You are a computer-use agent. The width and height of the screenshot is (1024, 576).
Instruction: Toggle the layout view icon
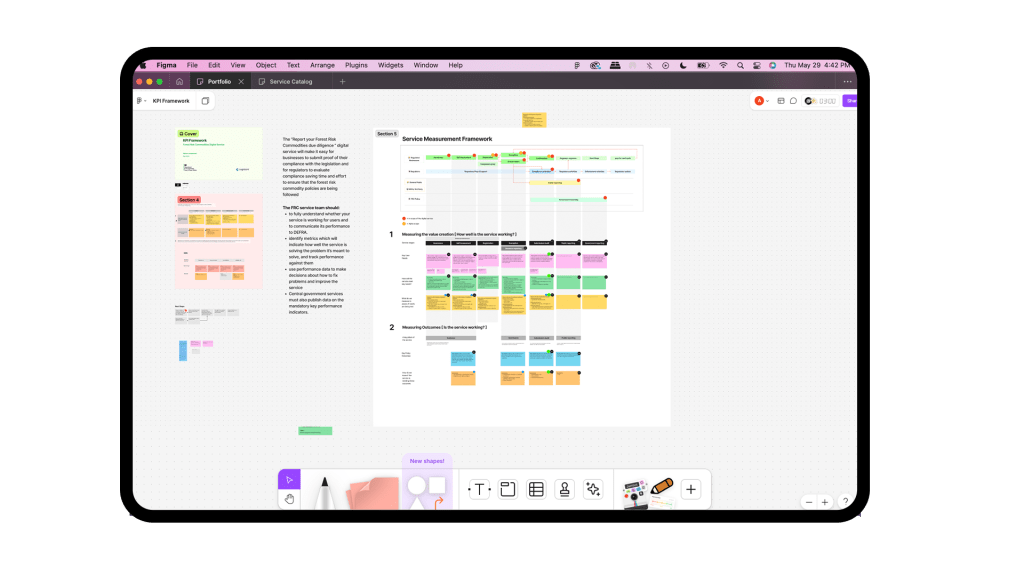pyautogui.click(x=781, y=101)
